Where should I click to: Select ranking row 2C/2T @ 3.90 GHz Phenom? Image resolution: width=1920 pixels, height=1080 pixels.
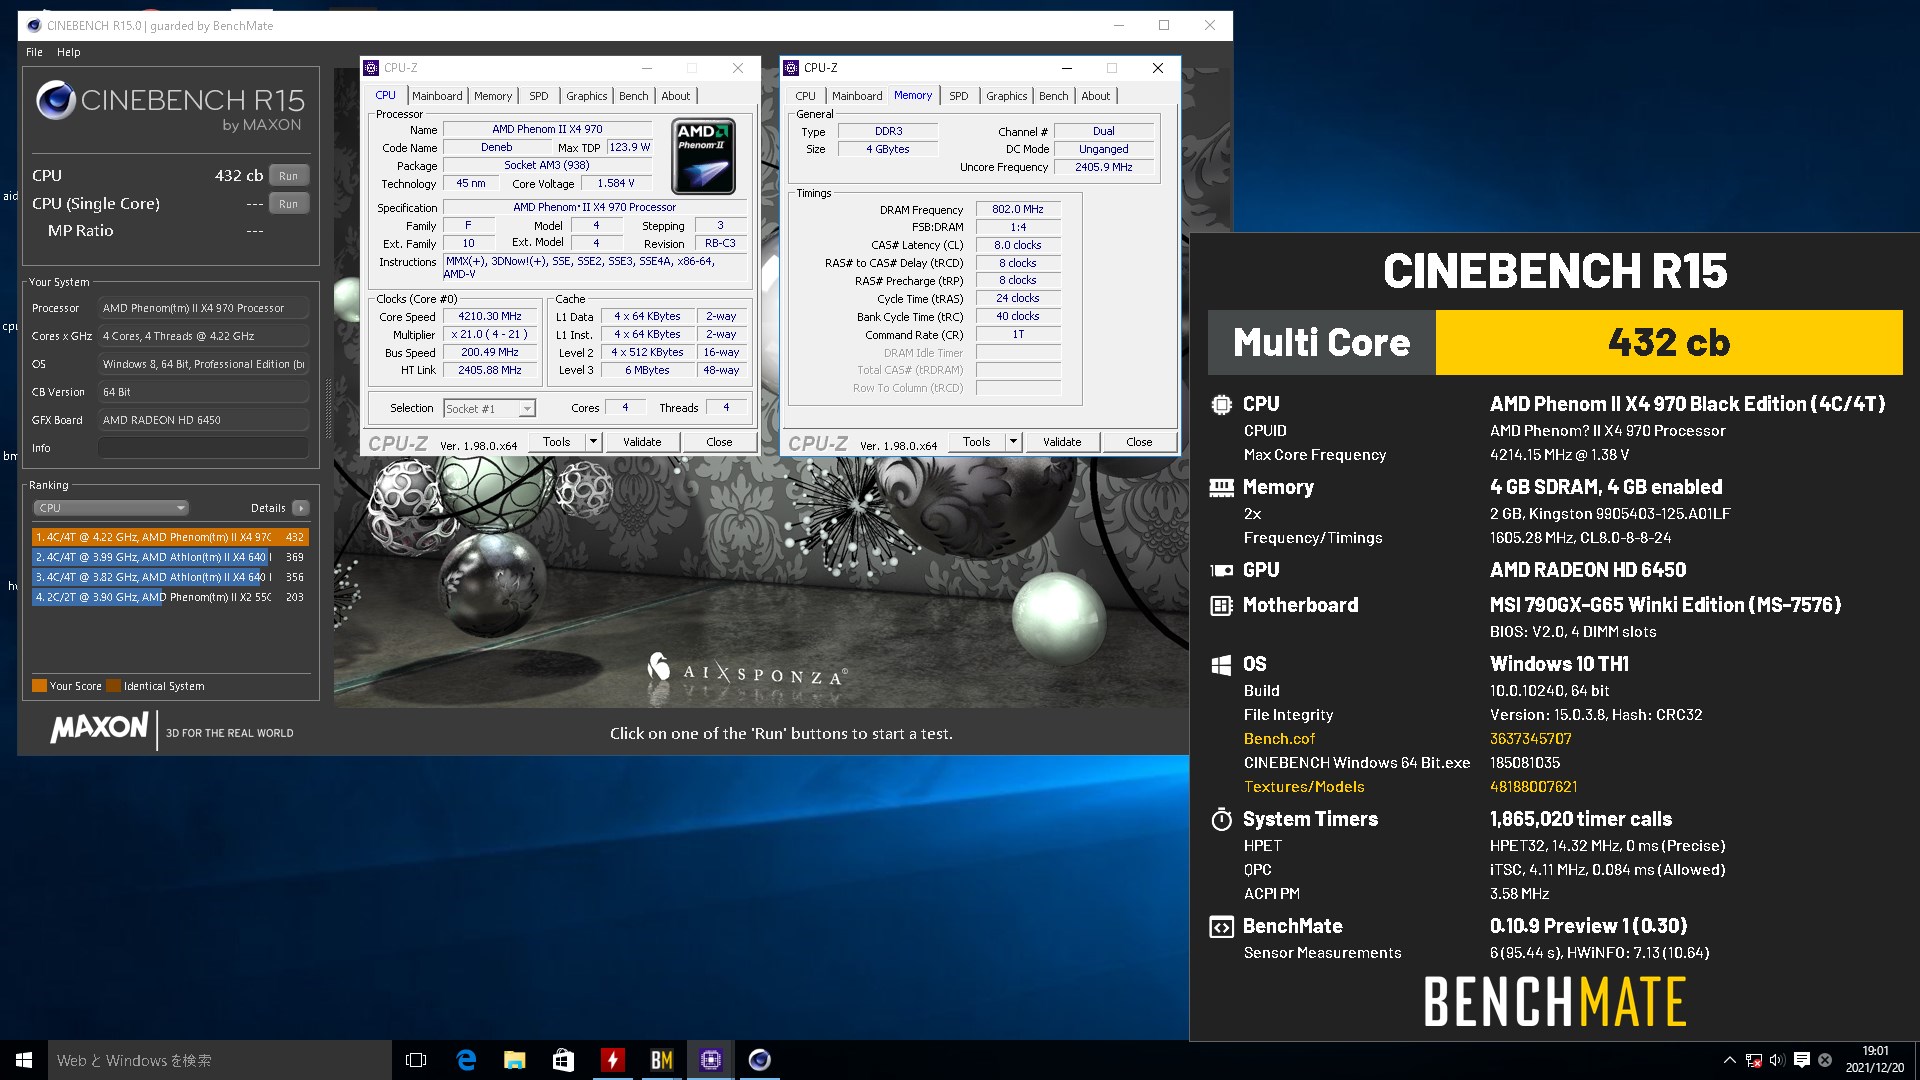click(170, 597)
